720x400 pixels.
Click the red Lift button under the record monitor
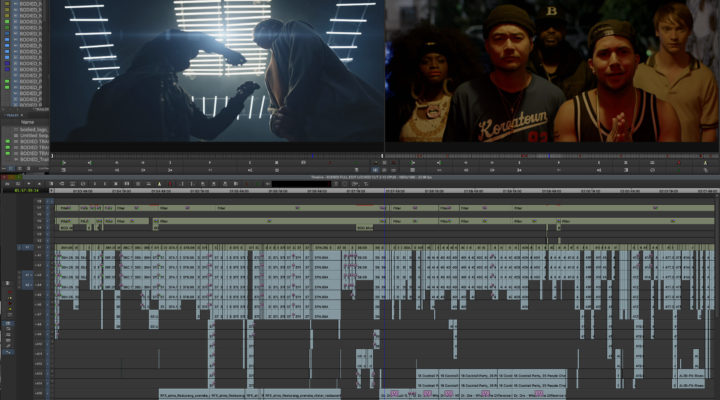click(679, 163)
